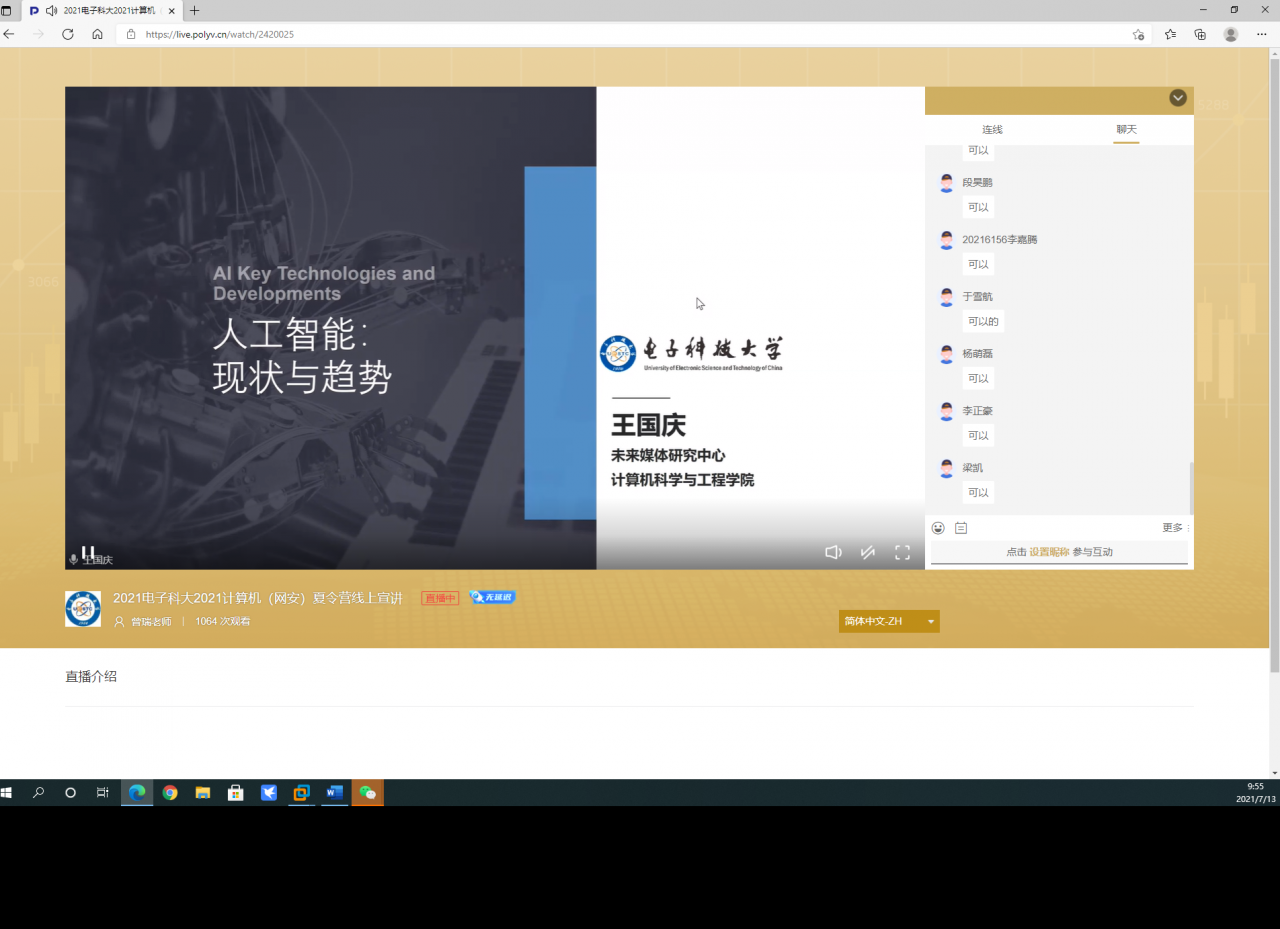Collapse the chat panel with chevron button
Viewport: 1280px width, 929px height.
[x=1178, y=98]
